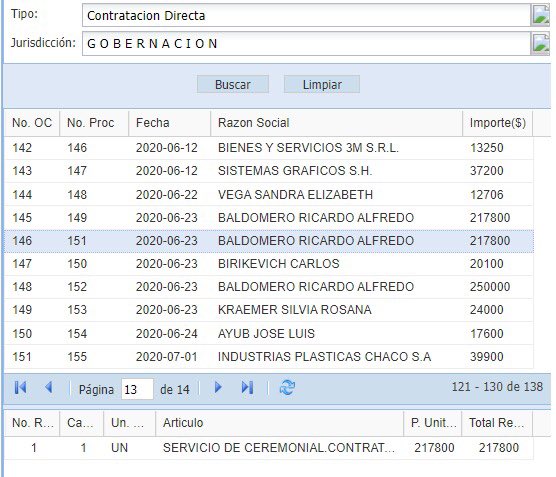Image resolution: width=556 pixels, height=477 pixels.
Task: Click importe value 37200
Action: pos(486,171)
